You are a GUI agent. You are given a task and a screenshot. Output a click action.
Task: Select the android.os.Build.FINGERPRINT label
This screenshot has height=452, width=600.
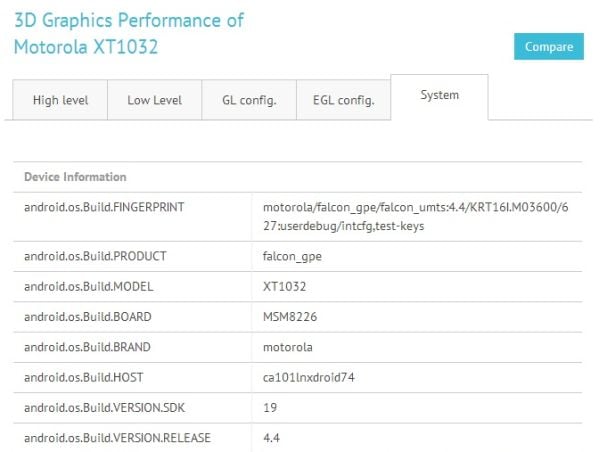tap(104, 207)
